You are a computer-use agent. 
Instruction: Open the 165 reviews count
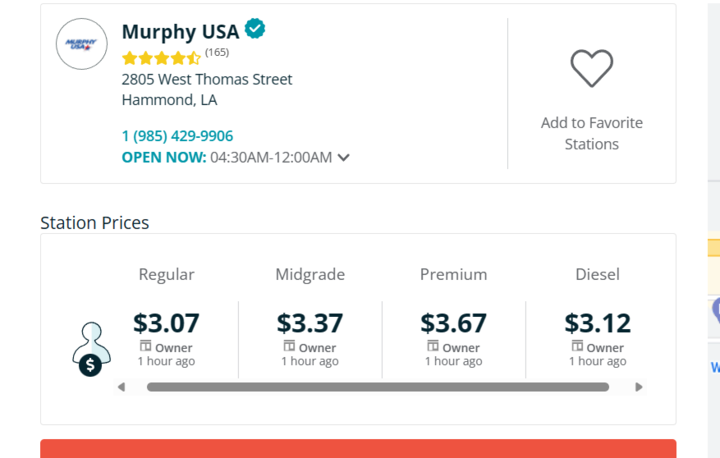(217, 52)
